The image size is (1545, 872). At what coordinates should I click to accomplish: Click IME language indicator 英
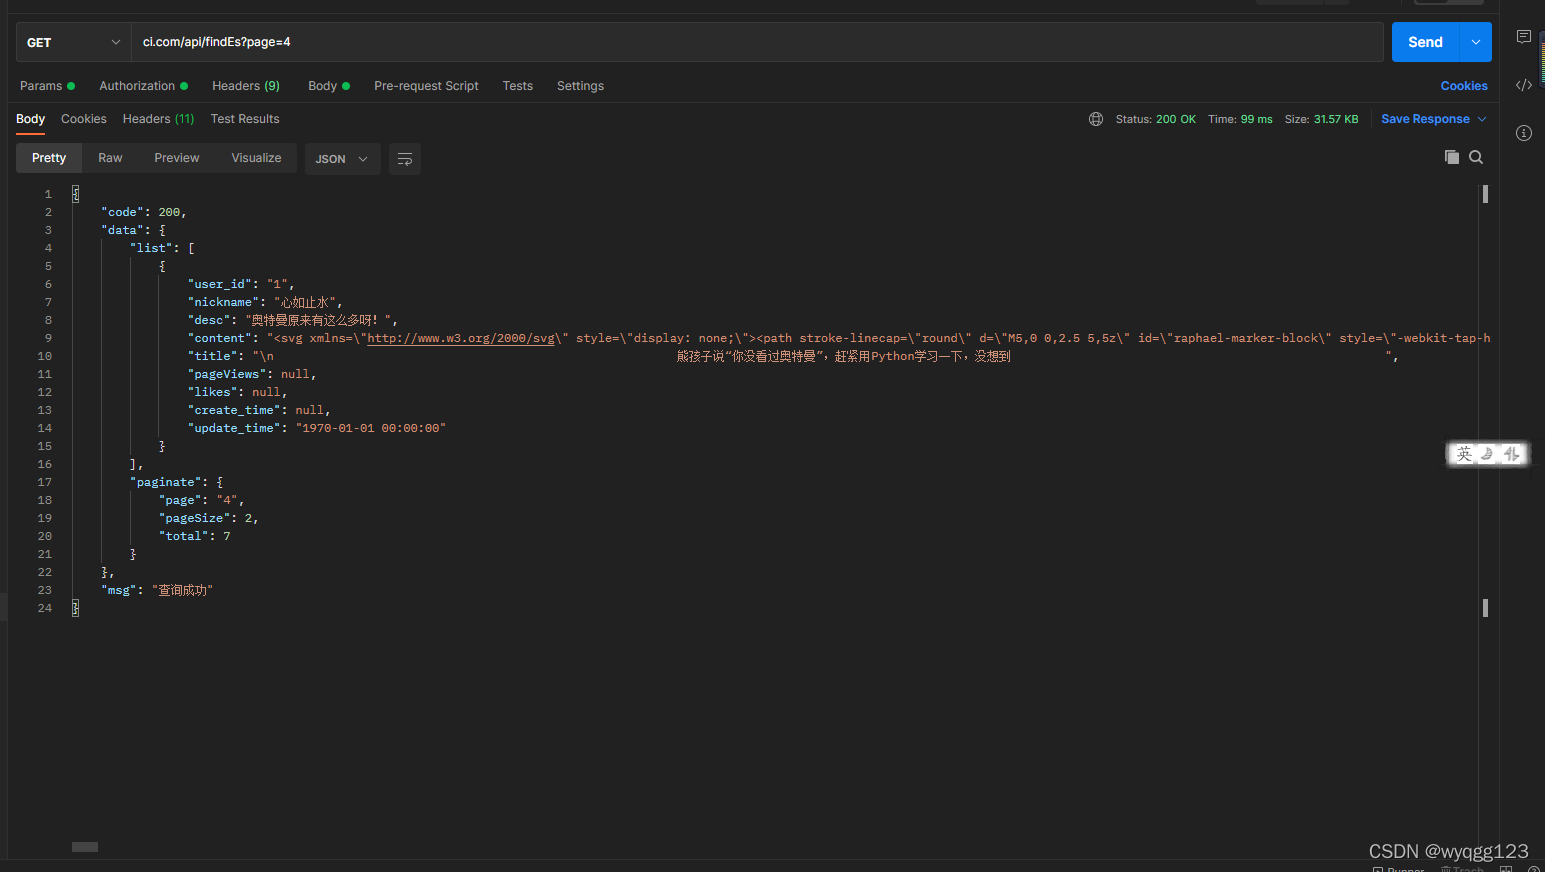[1464, 454]
